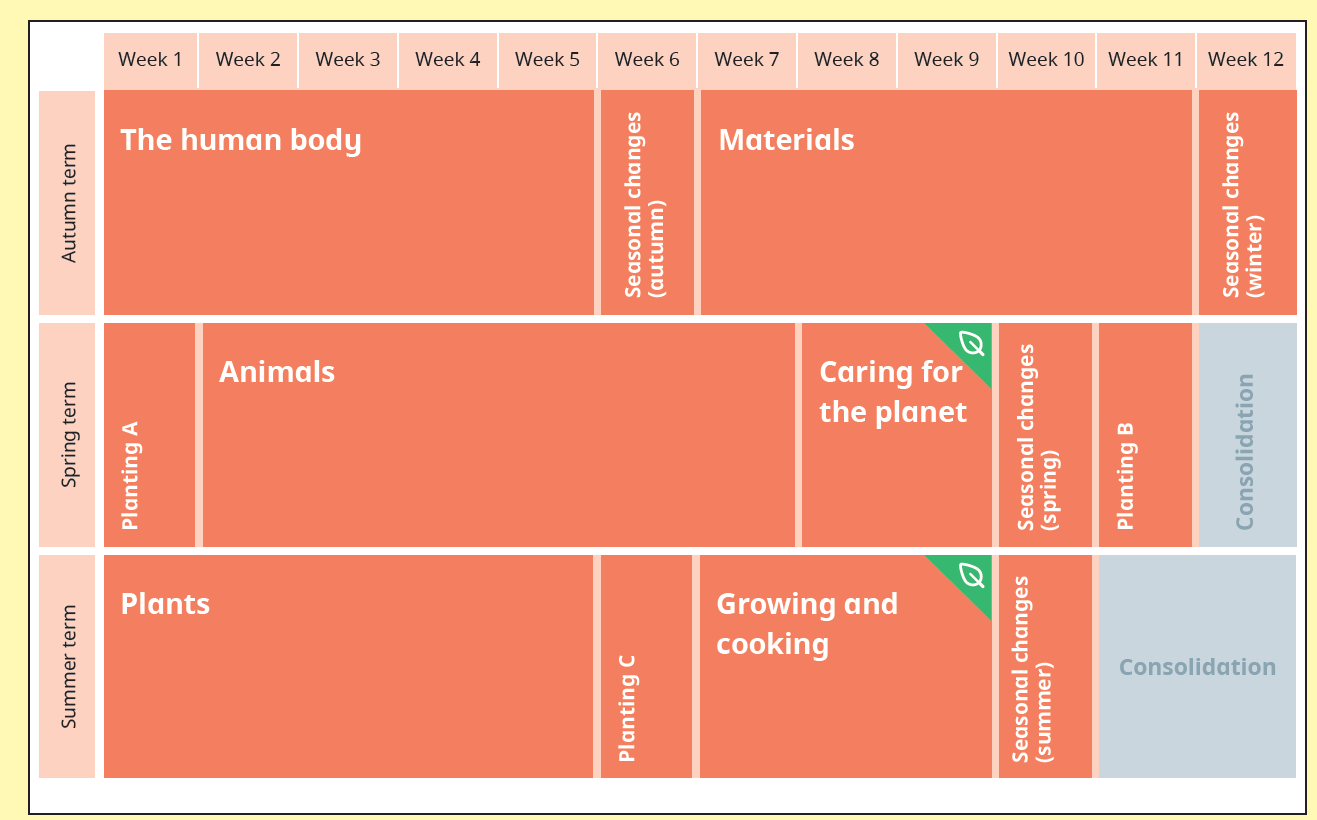
Task: Select the Week 6 column header
Action: click(647, 60)
